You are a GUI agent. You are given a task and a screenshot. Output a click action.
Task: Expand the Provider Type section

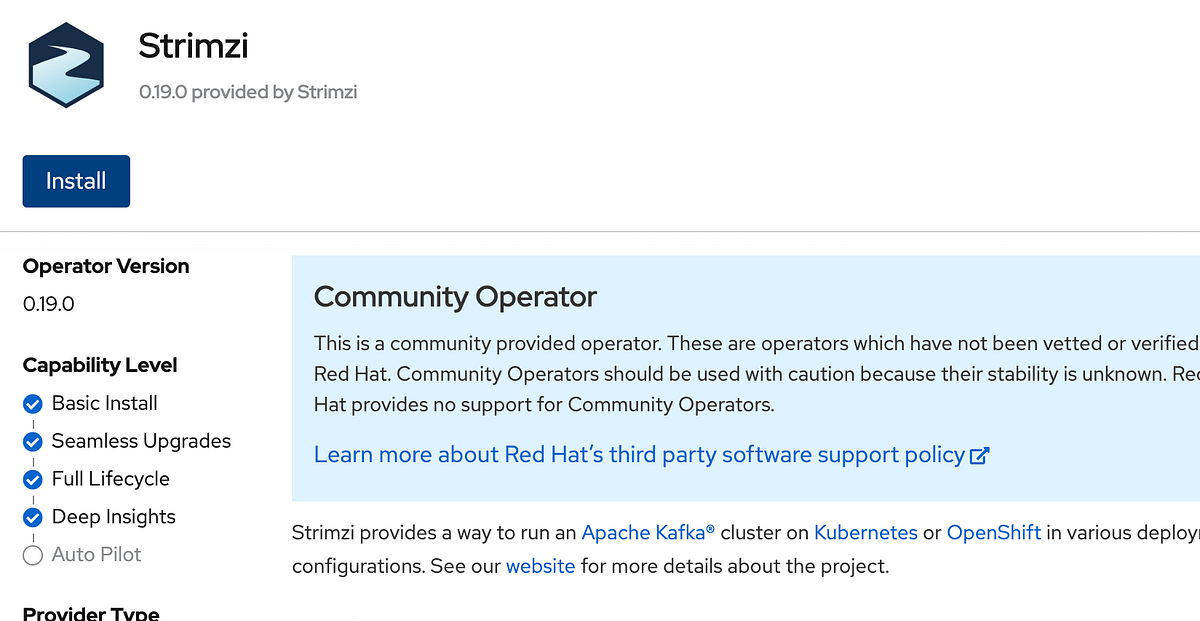tap(90, 612)
